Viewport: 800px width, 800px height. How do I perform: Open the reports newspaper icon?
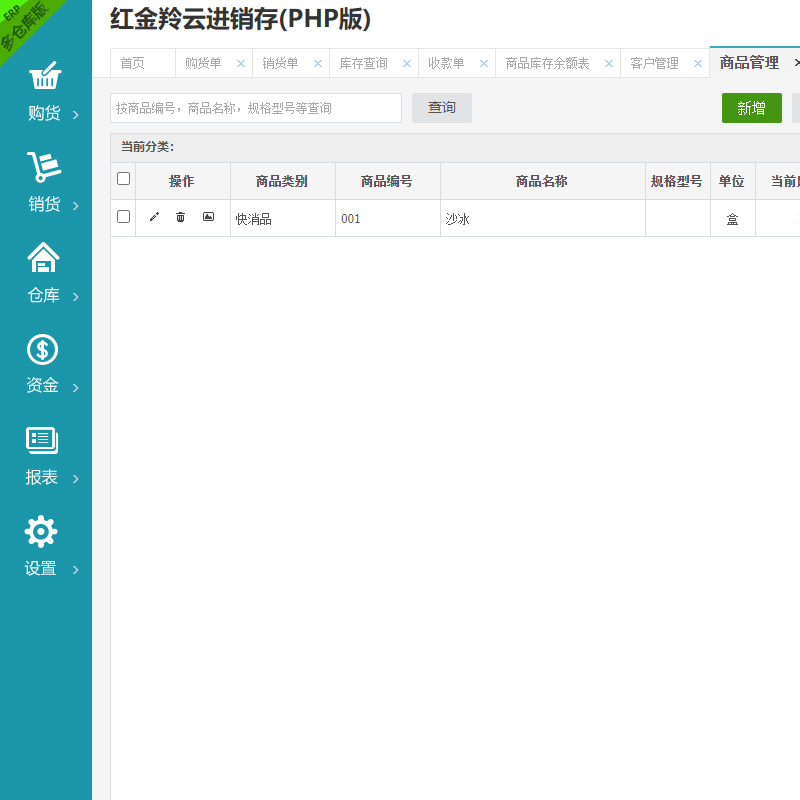click(42, 440)
